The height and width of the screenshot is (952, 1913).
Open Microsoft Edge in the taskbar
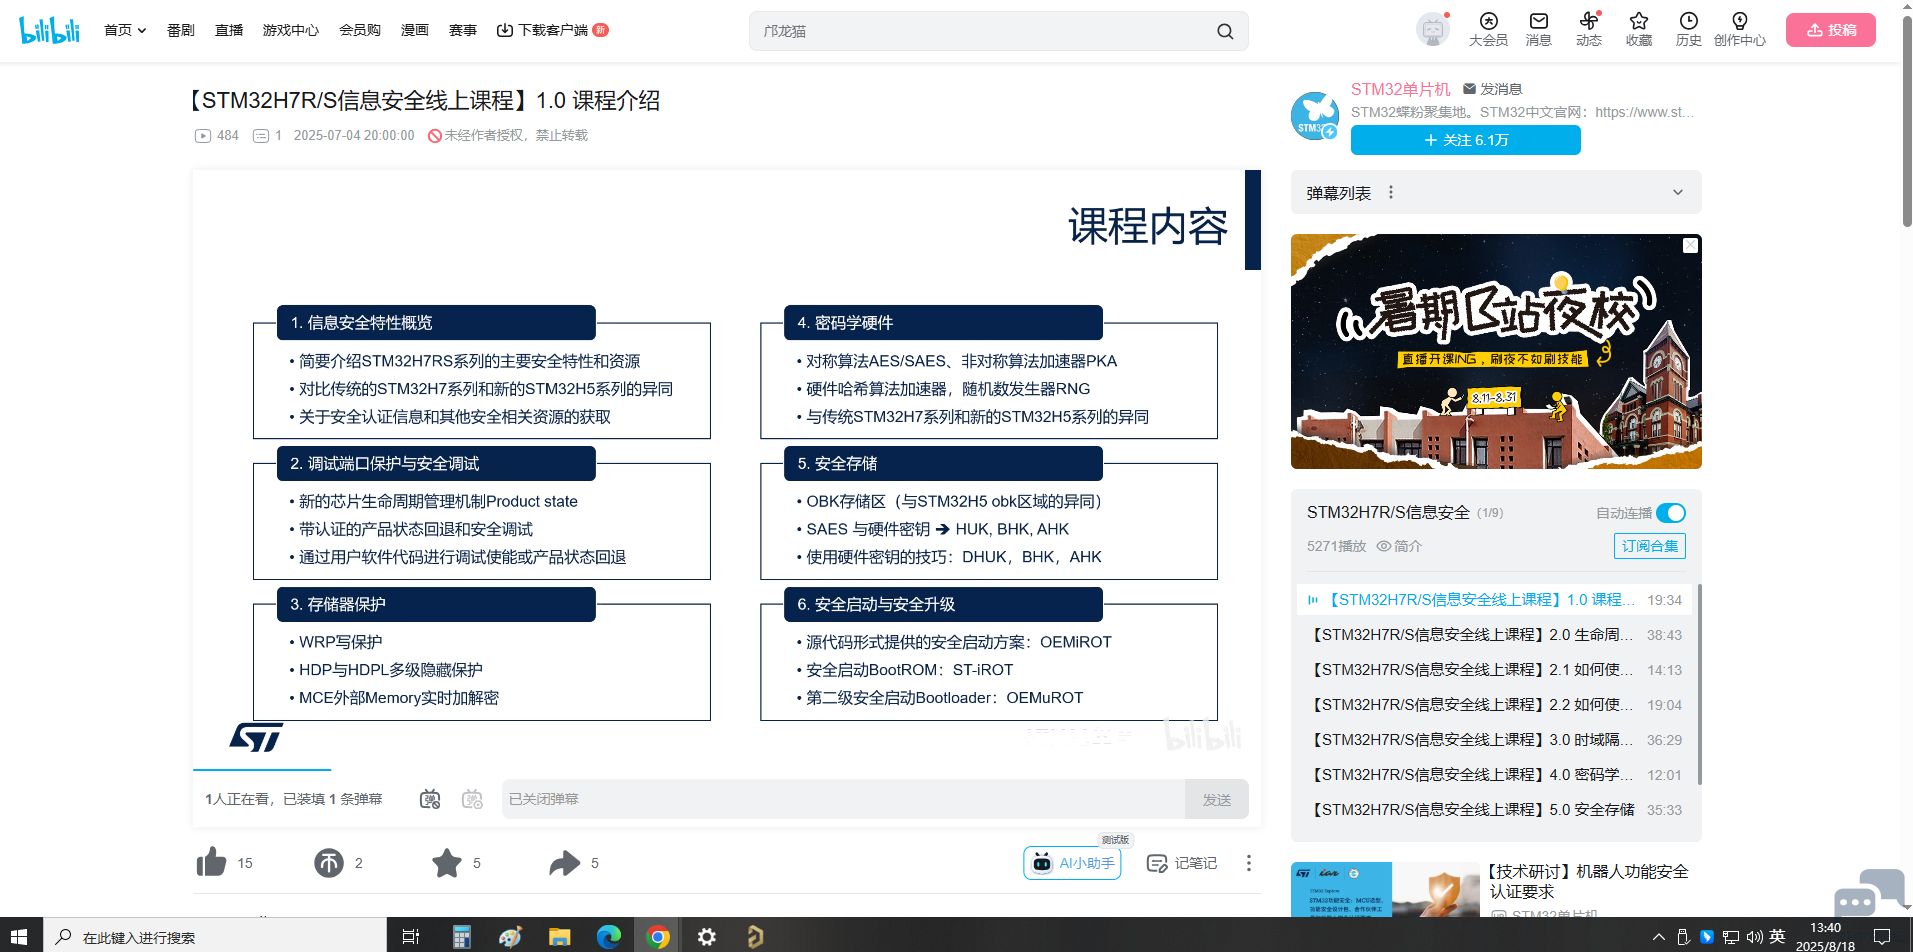(x=609, y=936)
